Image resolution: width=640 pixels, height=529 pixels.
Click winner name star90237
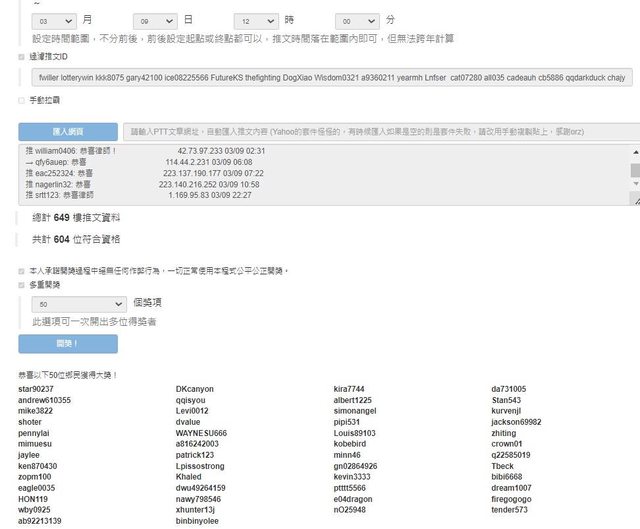pos(36,389)
